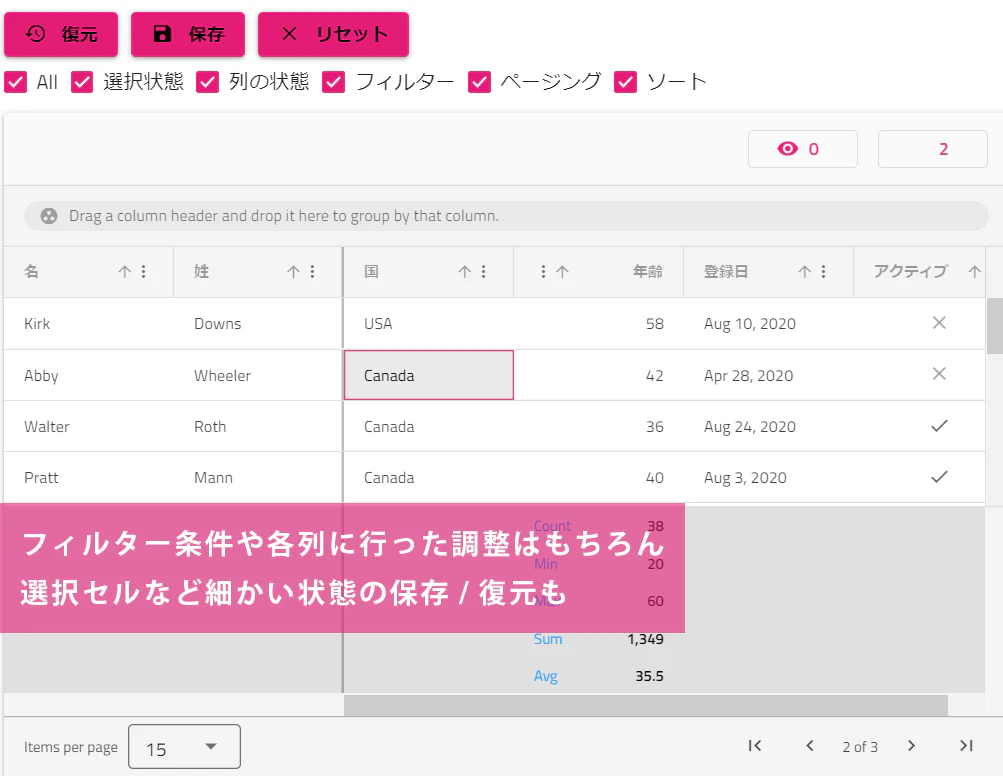Click the 復元 restore button
Viewport: 1003px width, 776px height.
61,35
